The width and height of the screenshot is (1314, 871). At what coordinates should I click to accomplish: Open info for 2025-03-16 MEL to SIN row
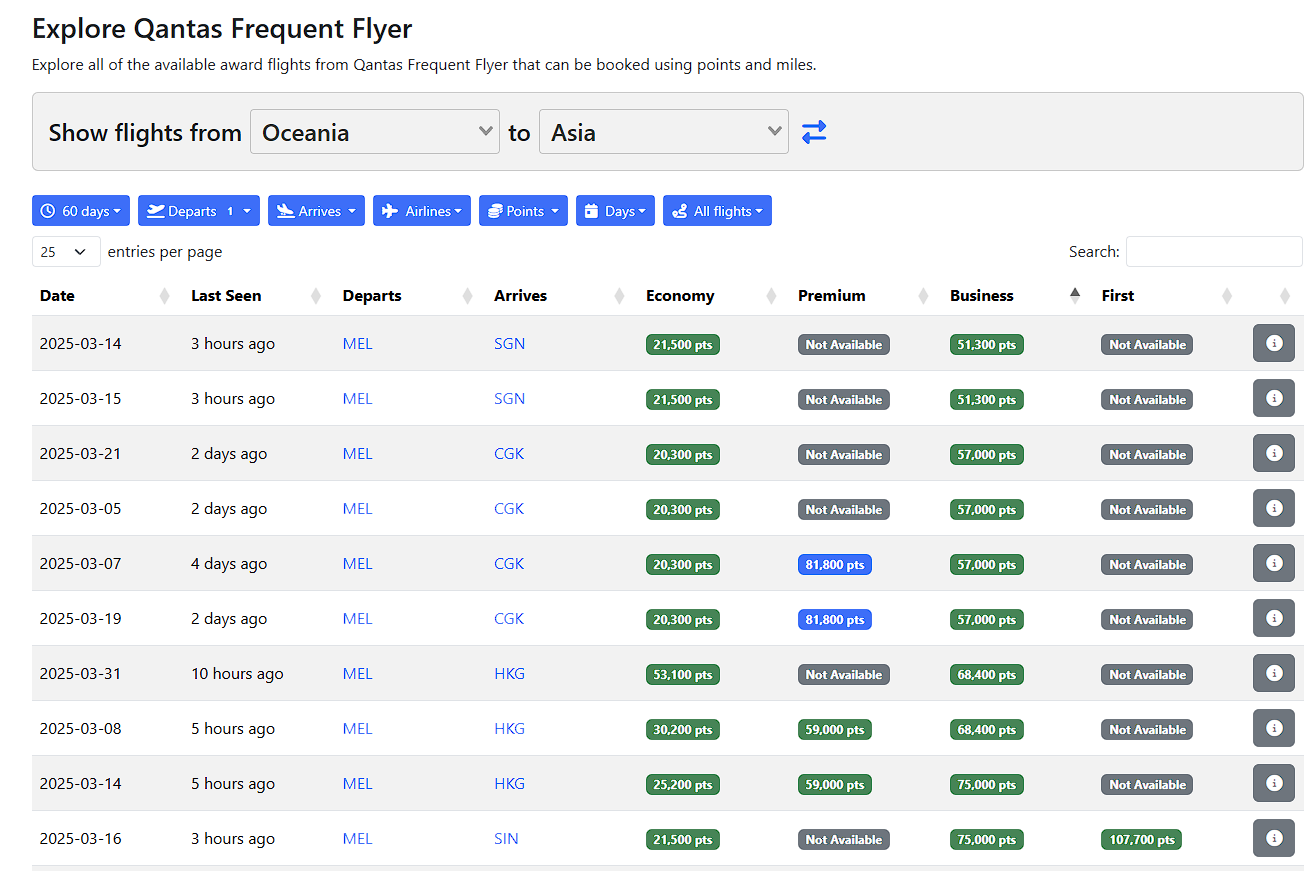(1273, 838)
